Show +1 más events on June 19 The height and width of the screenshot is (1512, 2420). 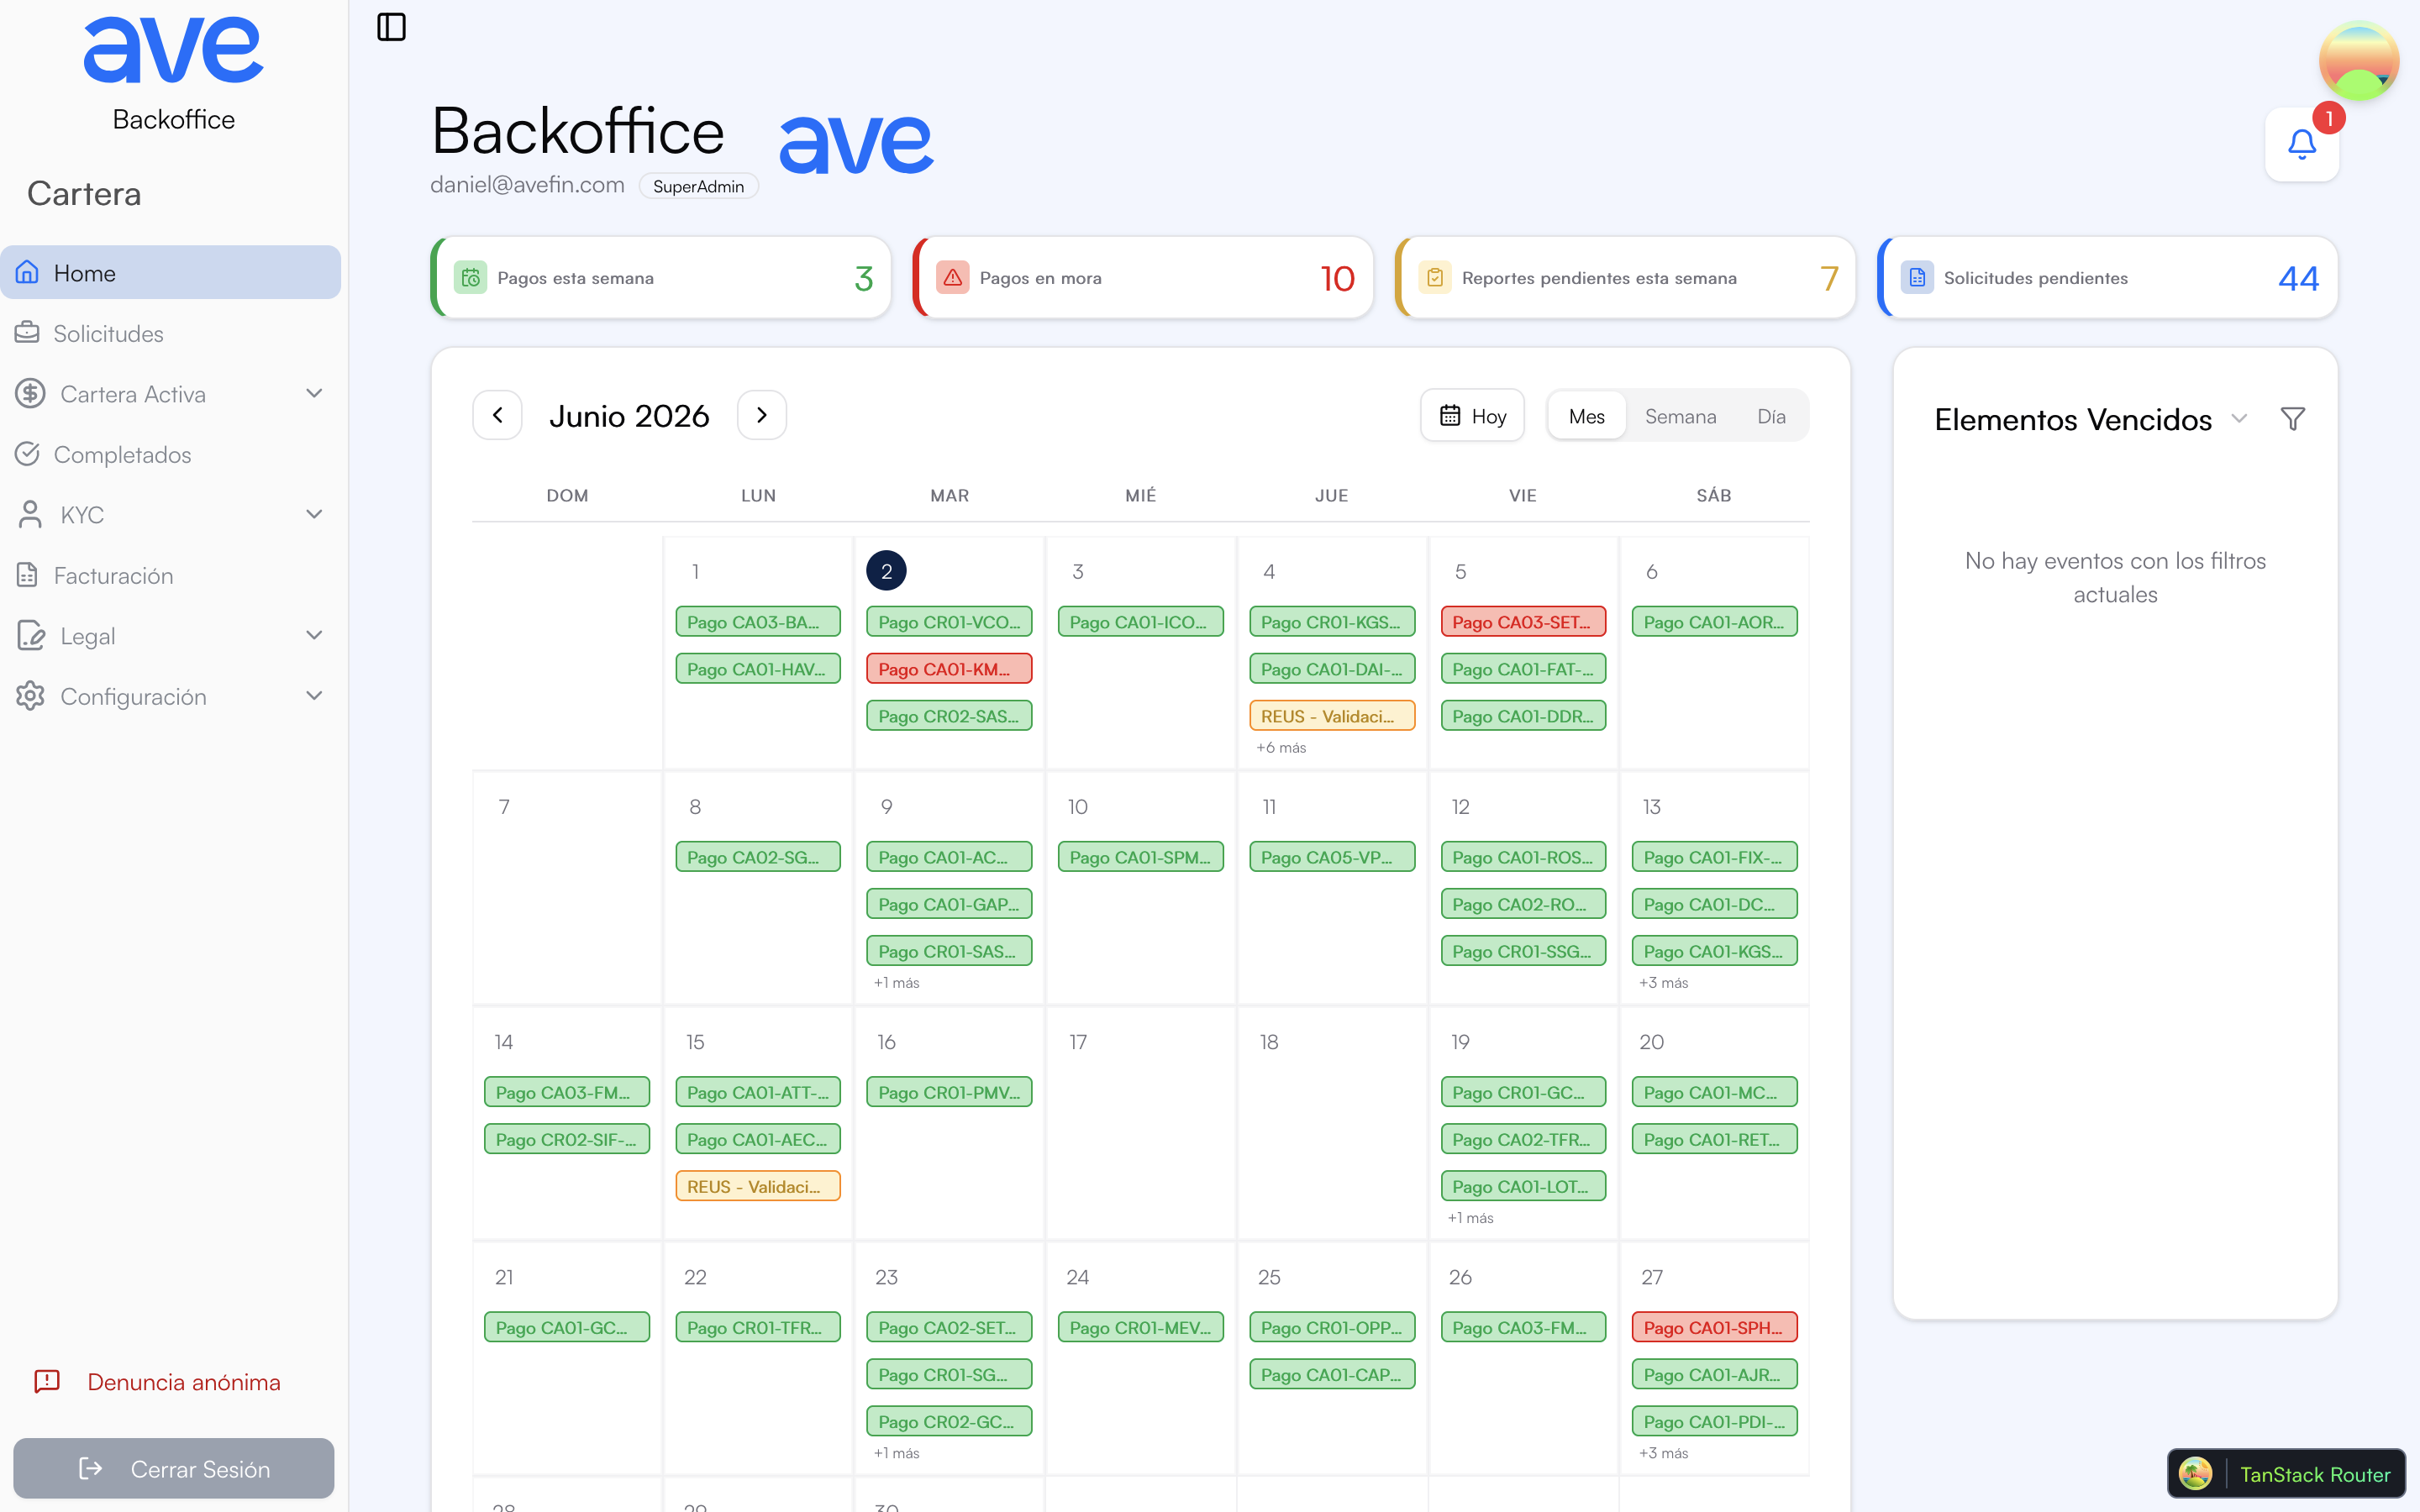pos(1470,1217)
